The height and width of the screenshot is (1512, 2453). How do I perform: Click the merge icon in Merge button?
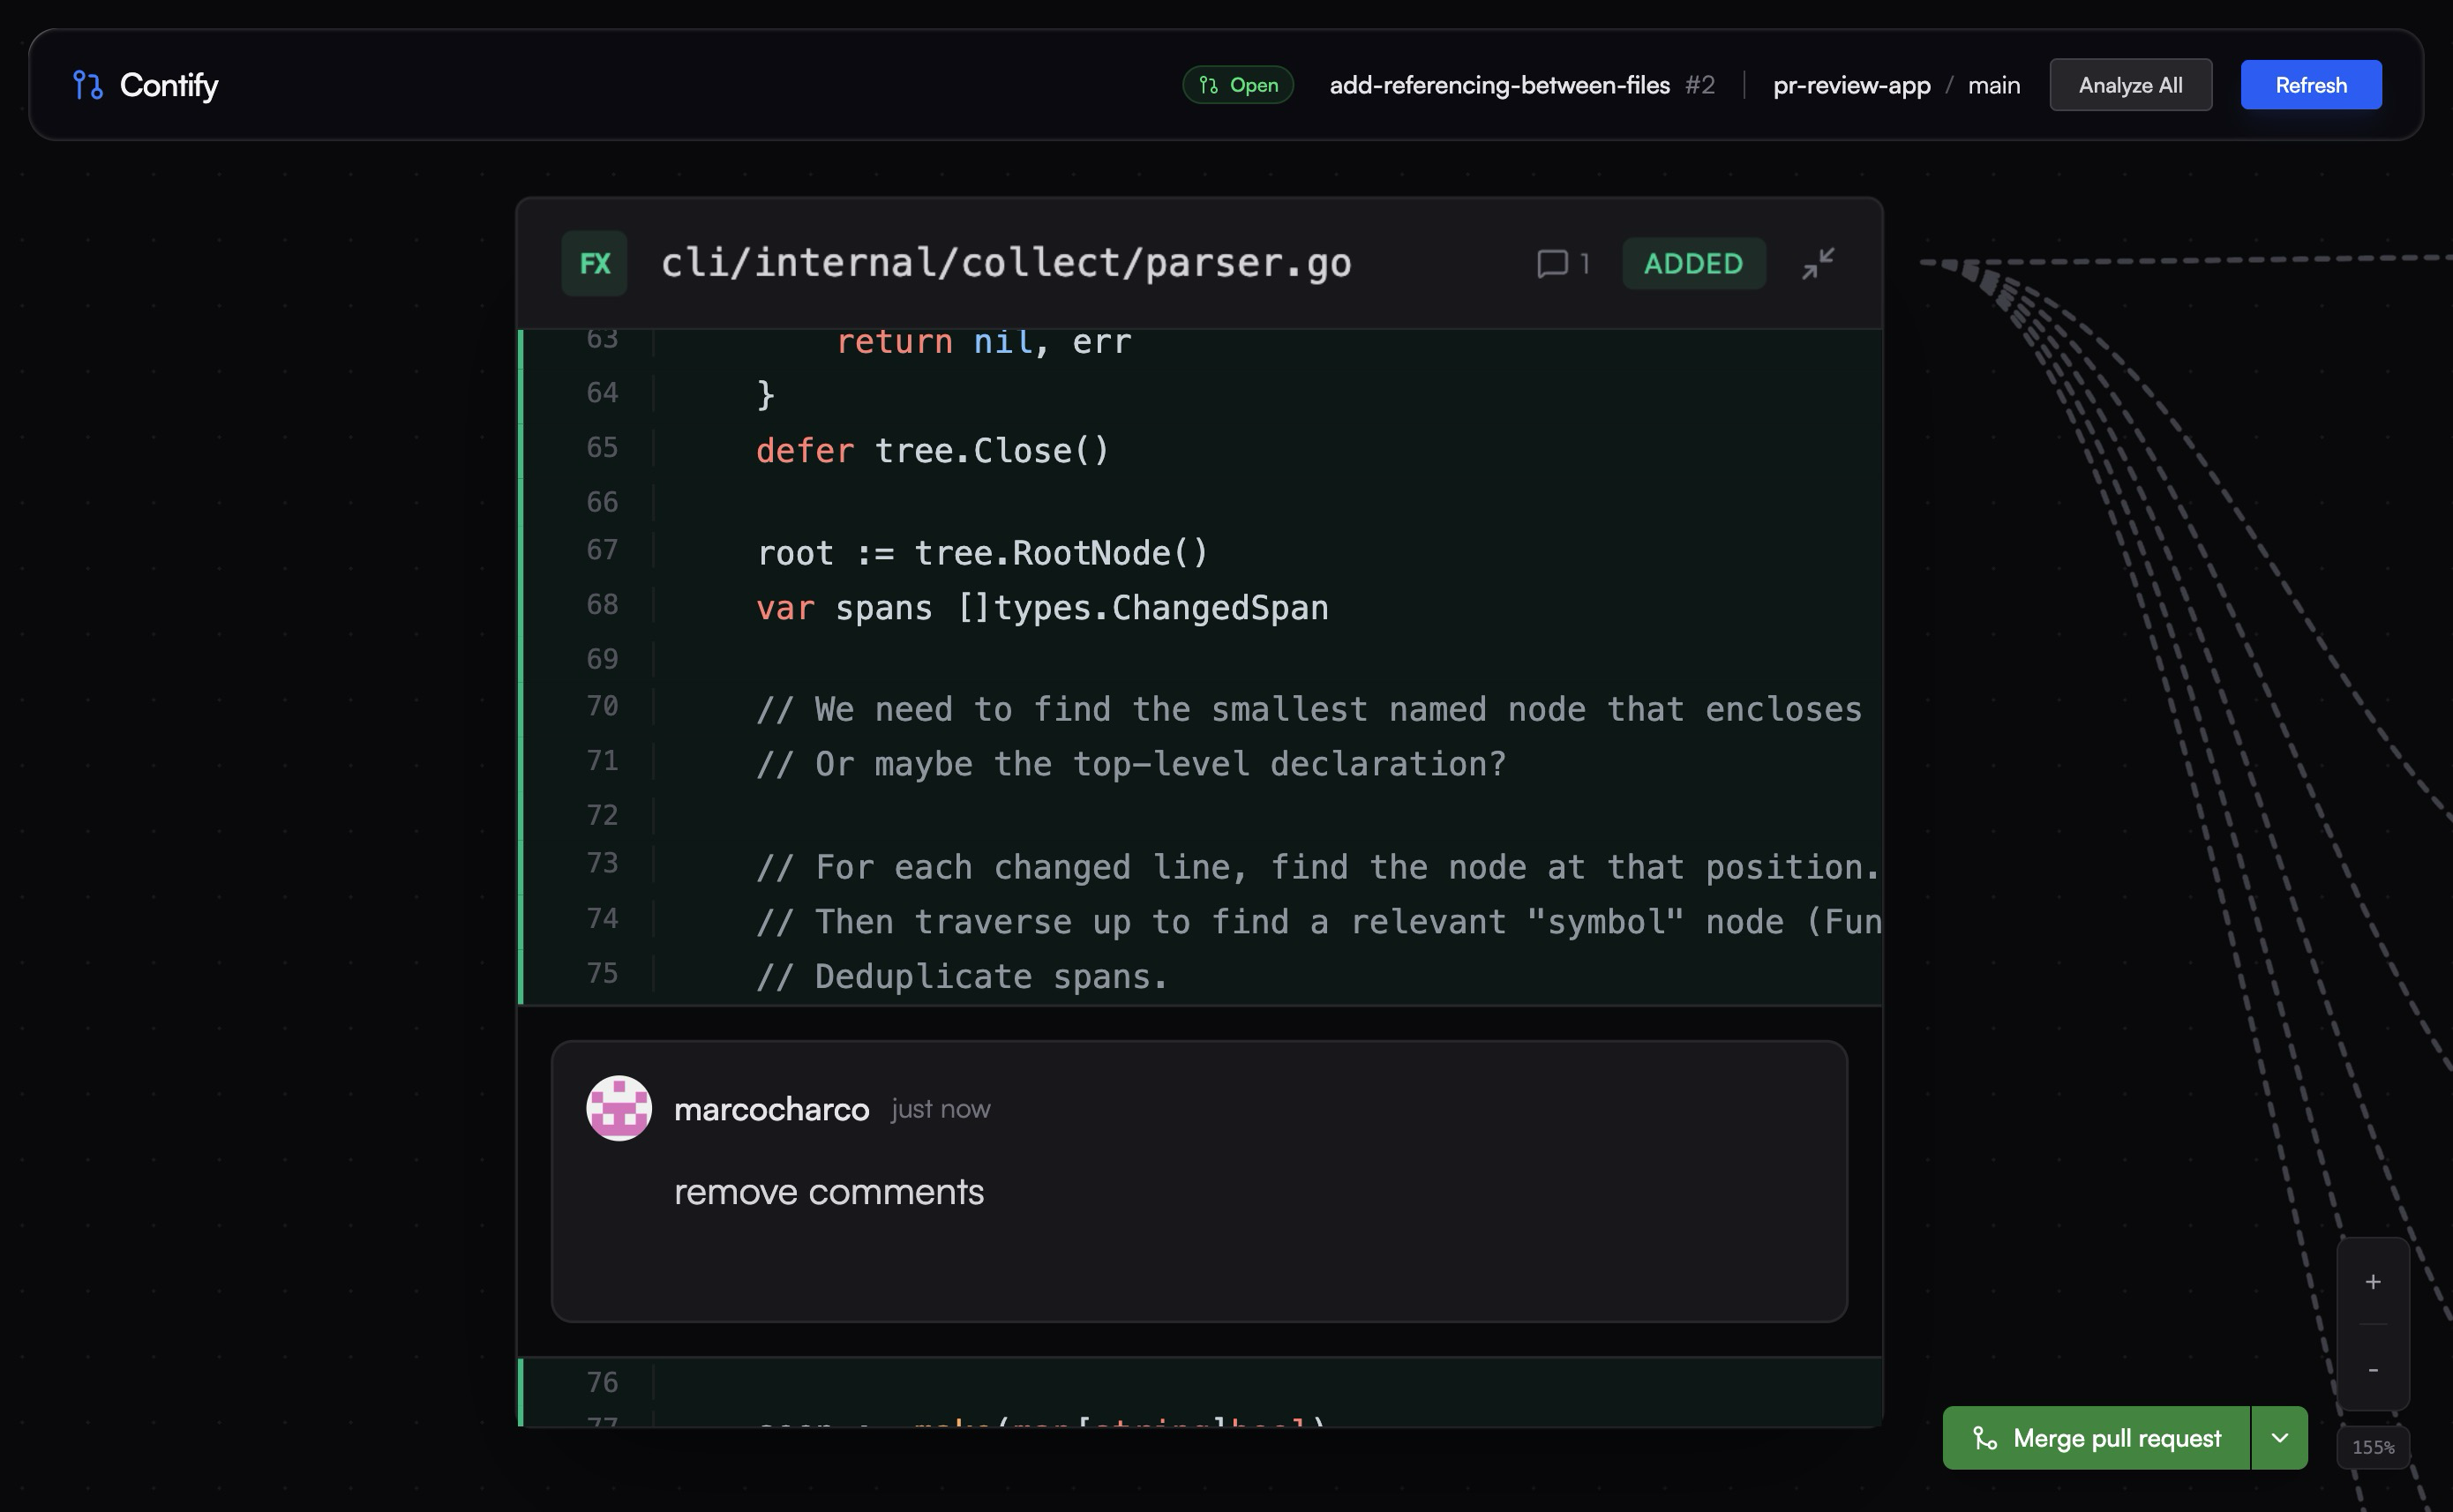pos(1985,1438)
